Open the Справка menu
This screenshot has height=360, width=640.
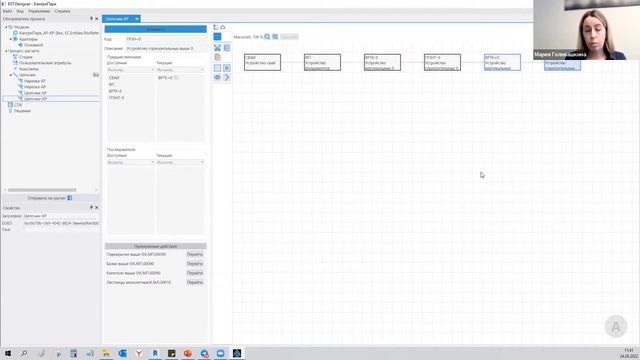tap(62, 11)
